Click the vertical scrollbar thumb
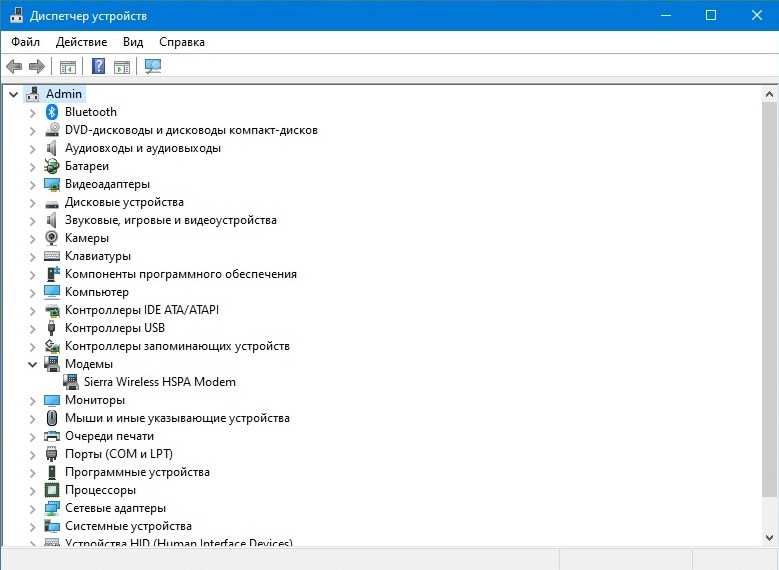Image resolution: width=779 pixels, height=570 pixels. pos(770,299)
